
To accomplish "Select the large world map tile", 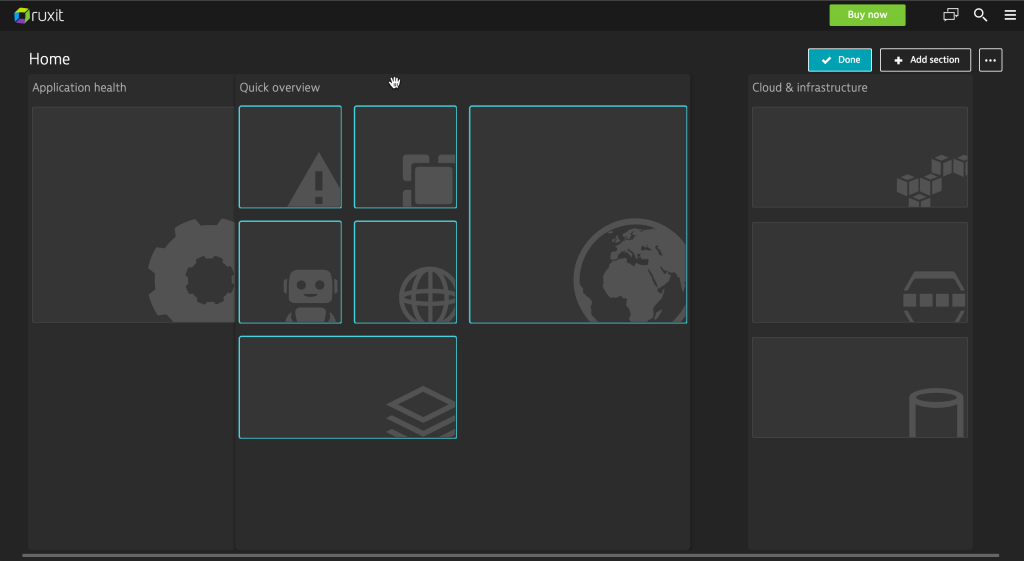I will (578, 214).
